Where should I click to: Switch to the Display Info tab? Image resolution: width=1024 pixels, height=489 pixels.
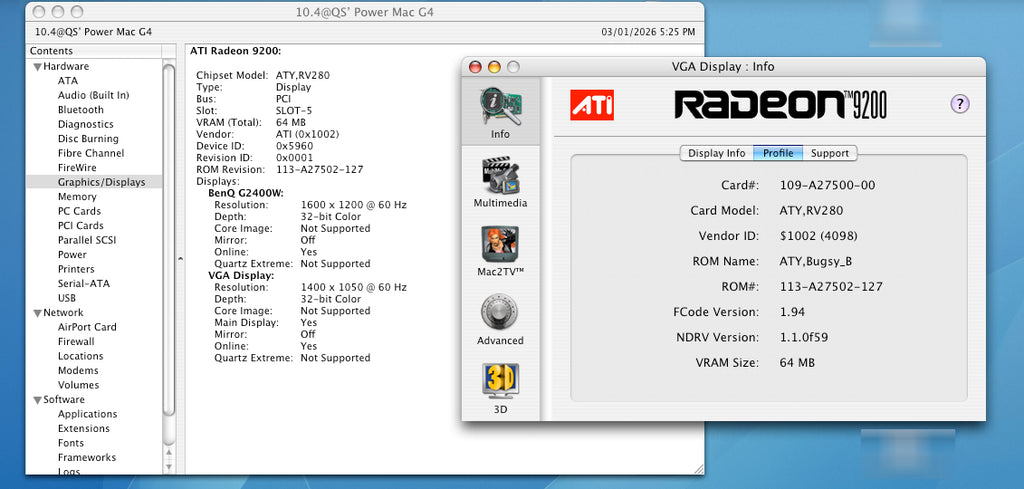click(x=716, y=153)
